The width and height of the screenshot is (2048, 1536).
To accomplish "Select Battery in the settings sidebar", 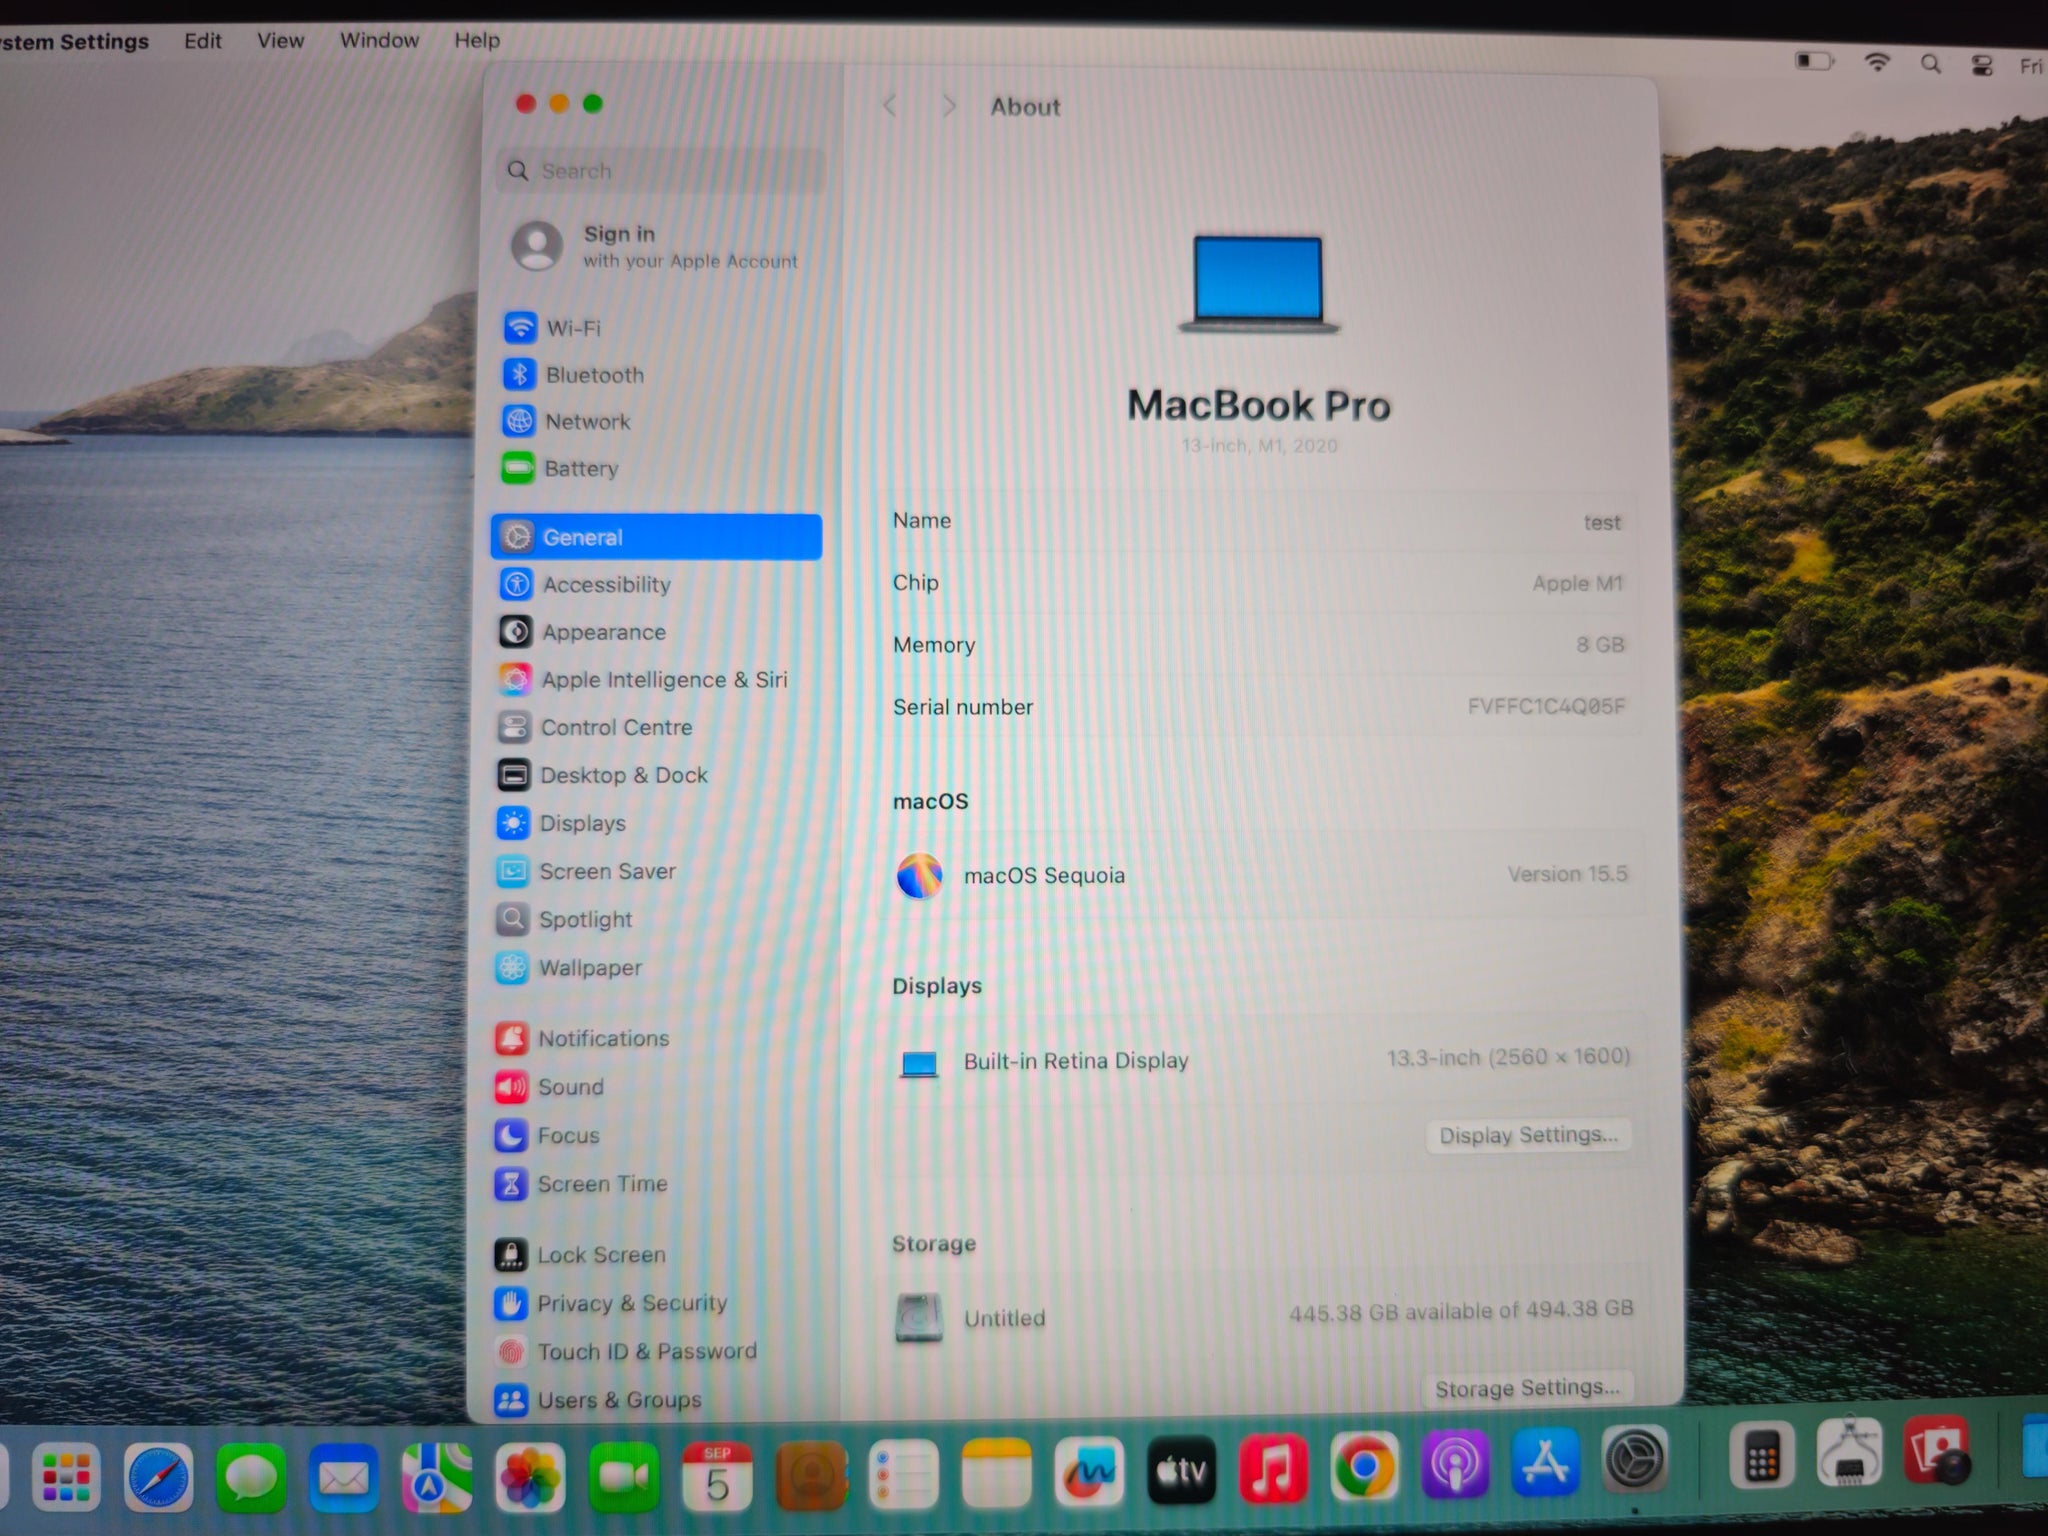I will point(582,468).
